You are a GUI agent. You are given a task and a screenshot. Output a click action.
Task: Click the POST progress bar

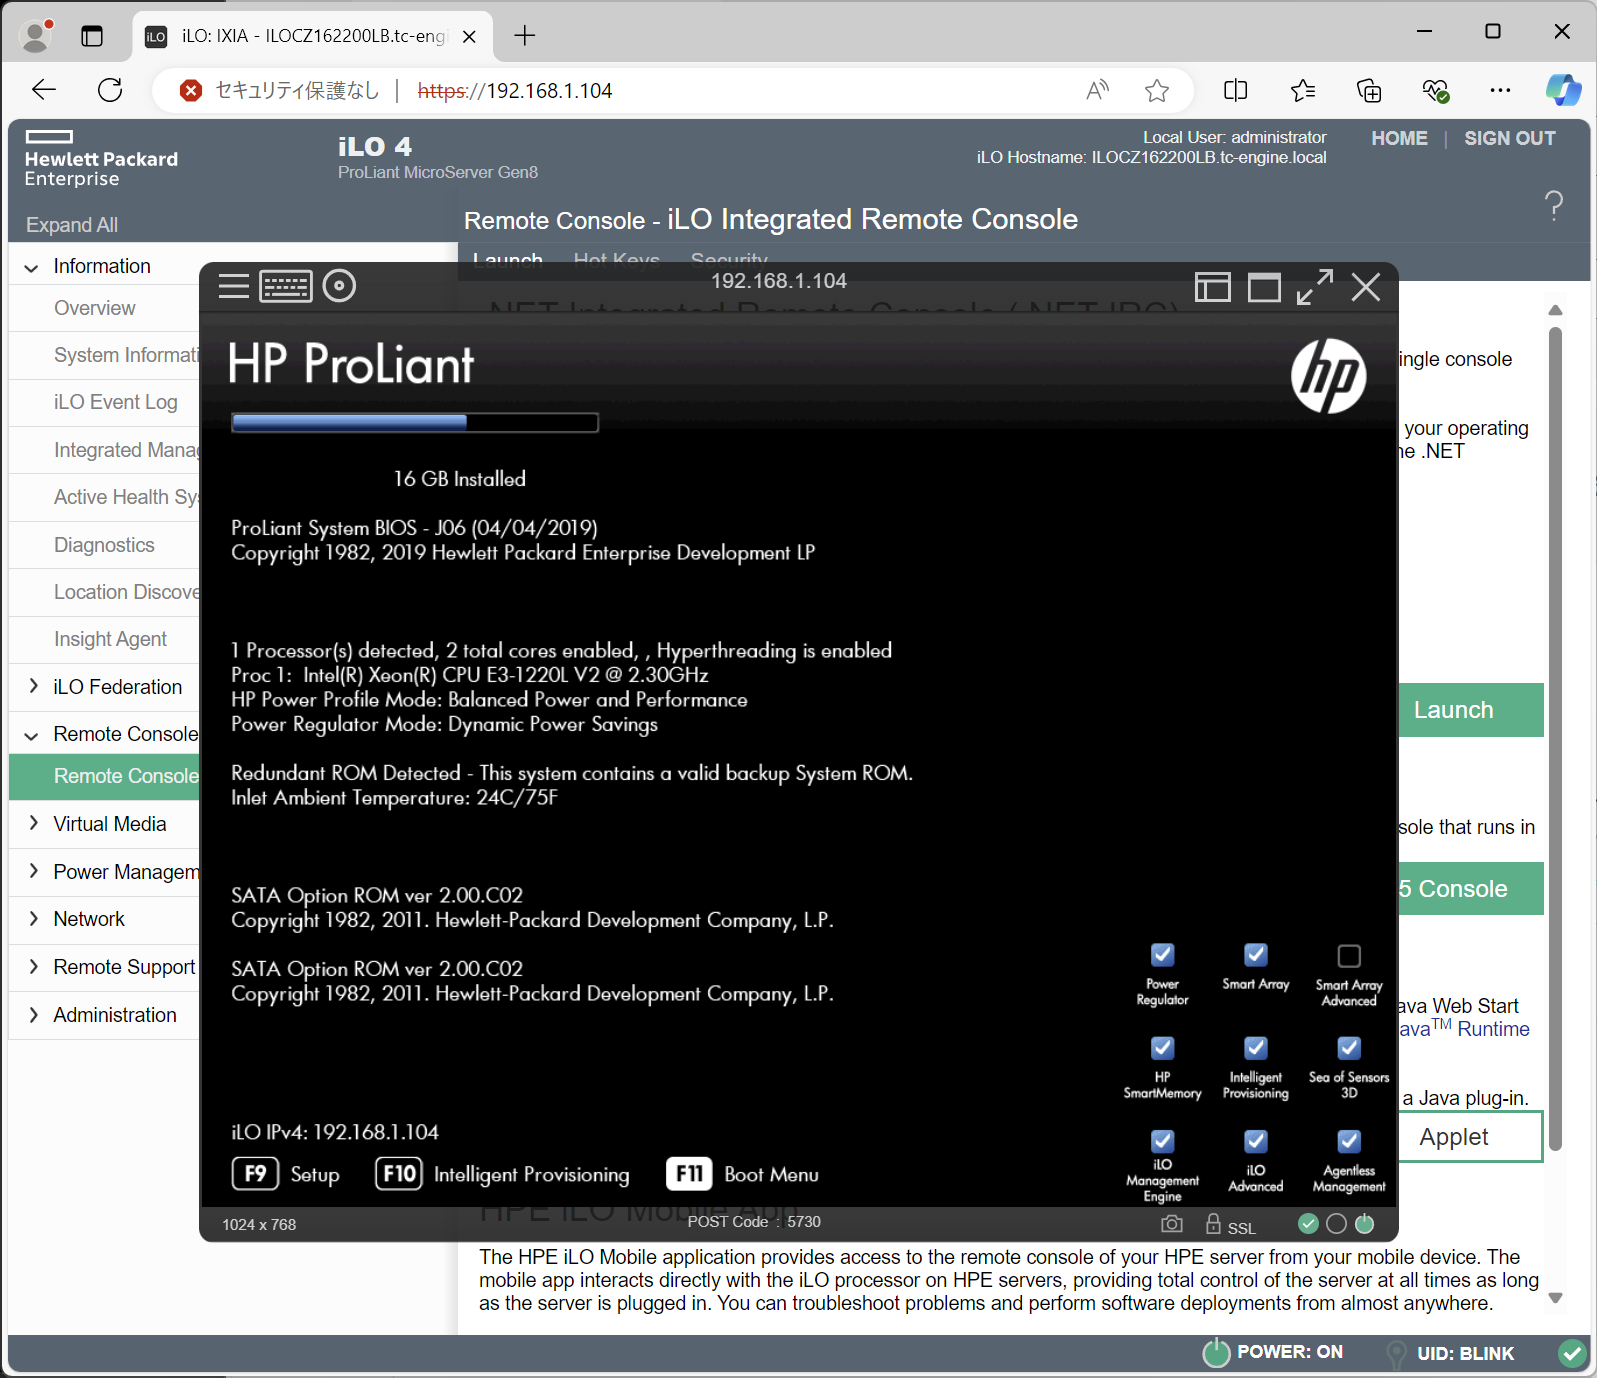tap(415, 422)
